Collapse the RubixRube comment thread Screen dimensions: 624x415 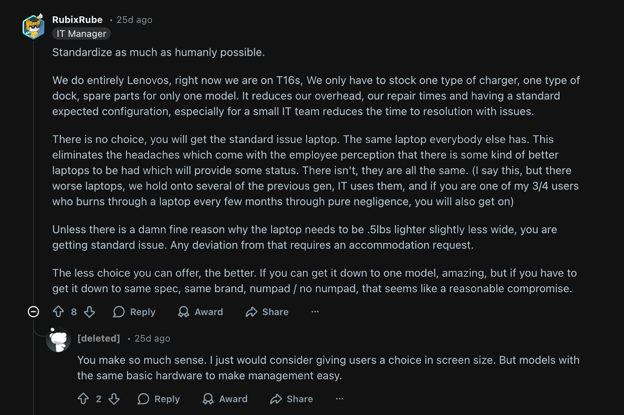pos(33,312)
